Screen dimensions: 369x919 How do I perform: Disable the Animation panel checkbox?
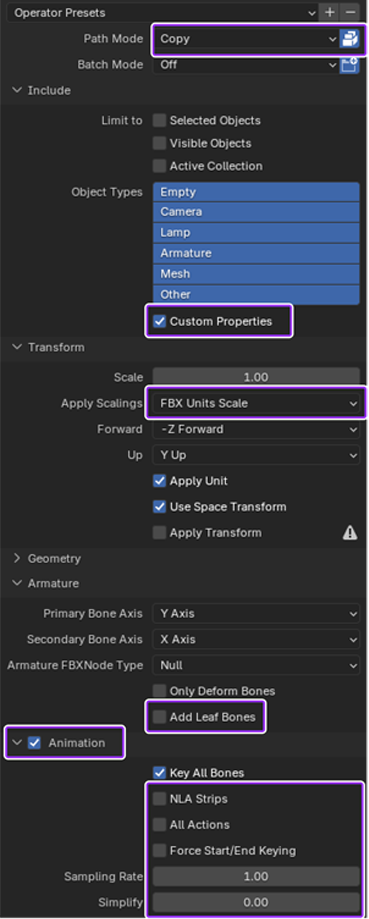(x=35, y=743)
